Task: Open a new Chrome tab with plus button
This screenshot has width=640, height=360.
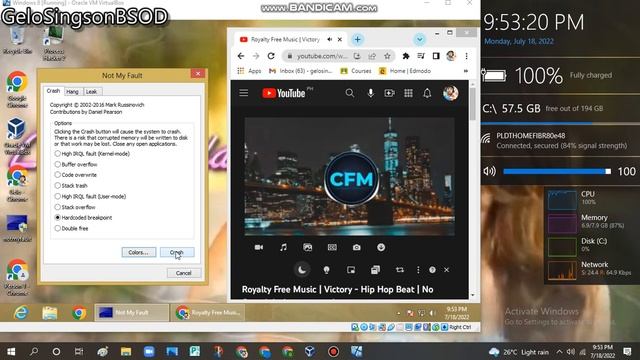Action: click(x=358, y=40)
